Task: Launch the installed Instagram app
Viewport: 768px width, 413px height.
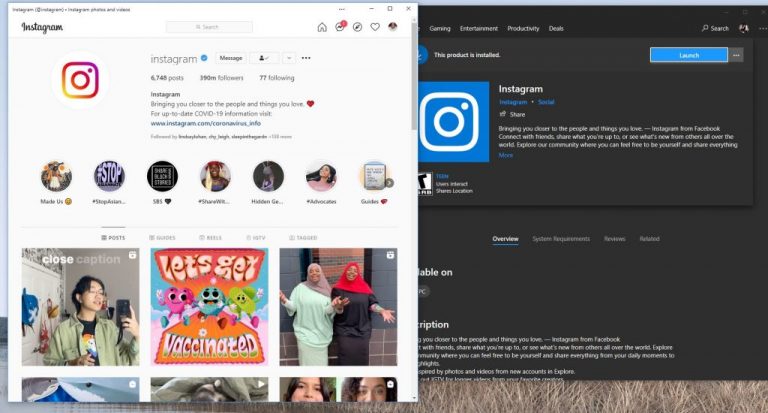Action: point(689,55)
